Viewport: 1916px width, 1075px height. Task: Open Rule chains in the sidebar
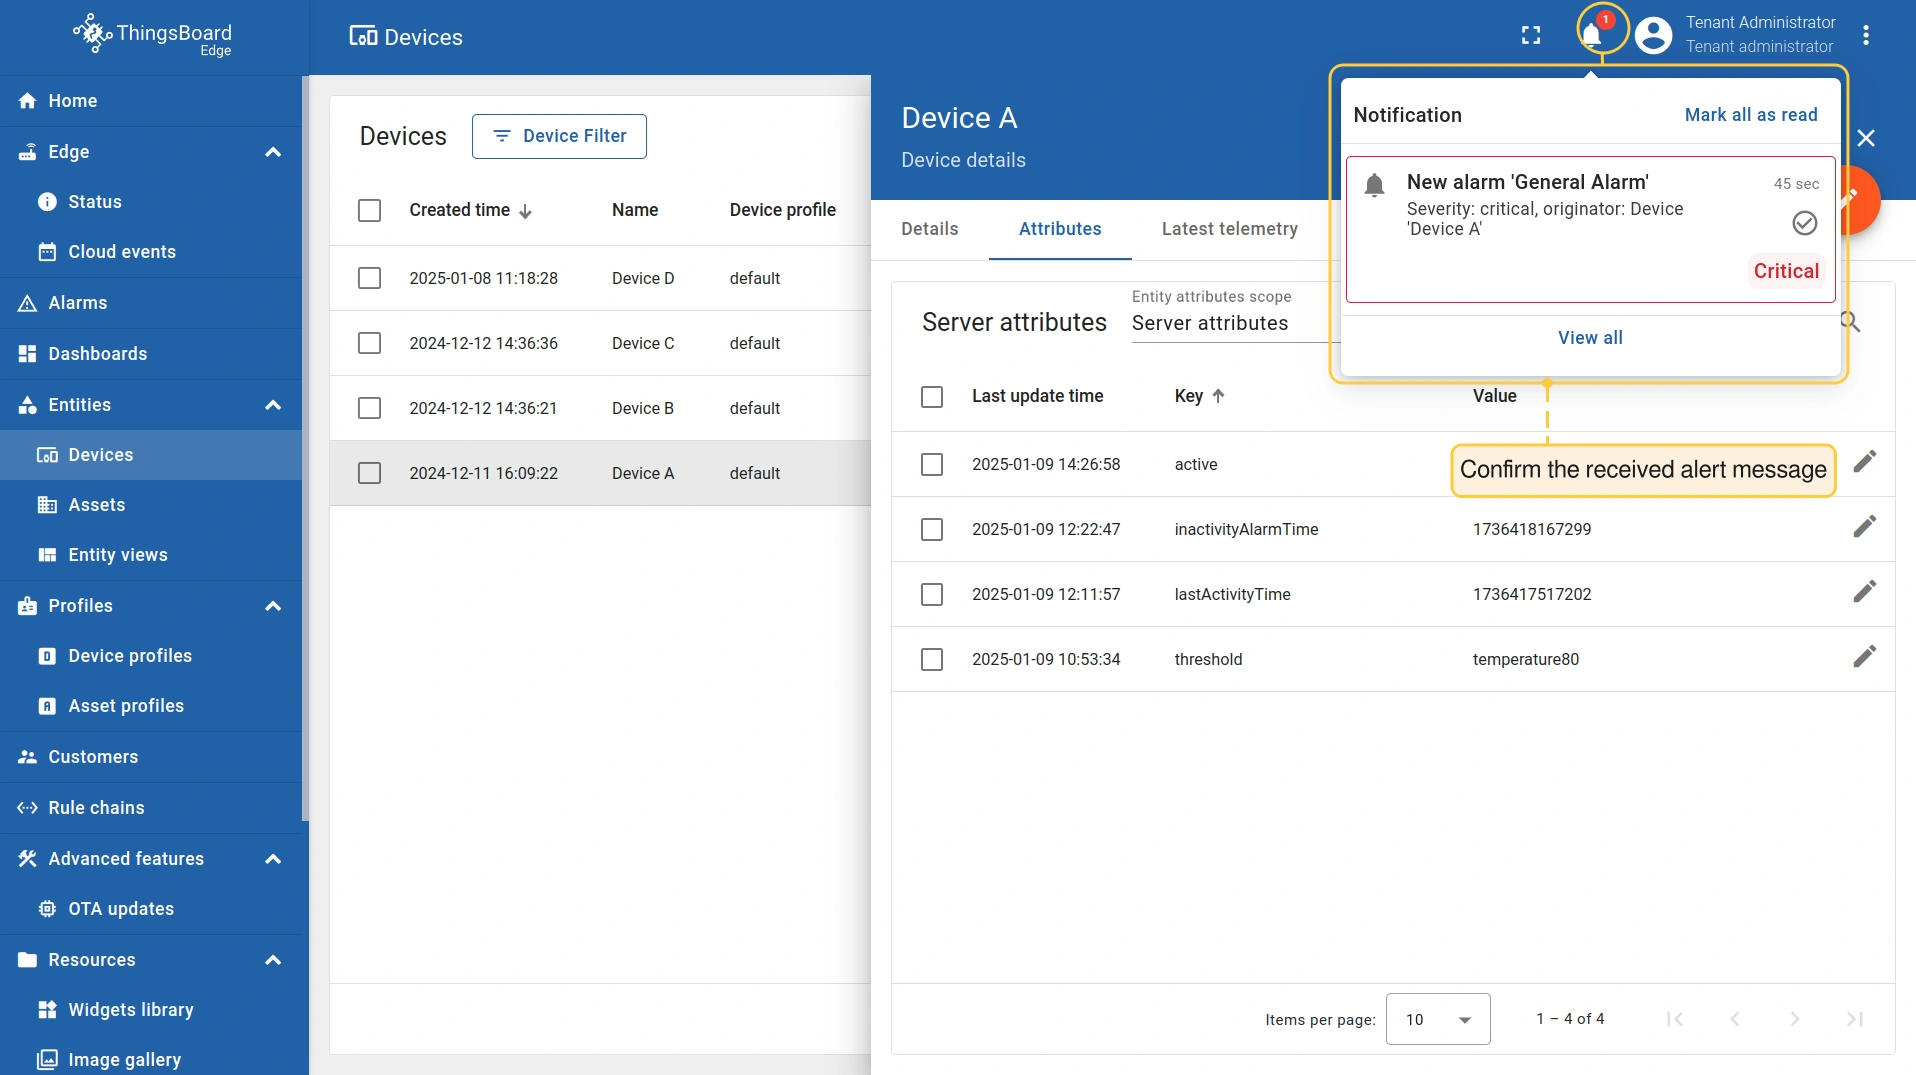tap(96, 808)
